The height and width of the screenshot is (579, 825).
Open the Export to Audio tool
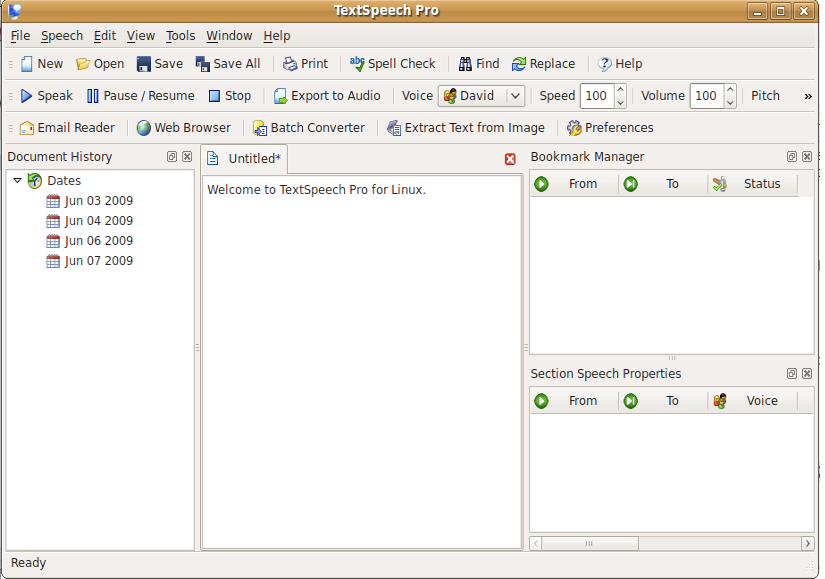point(326,96)
